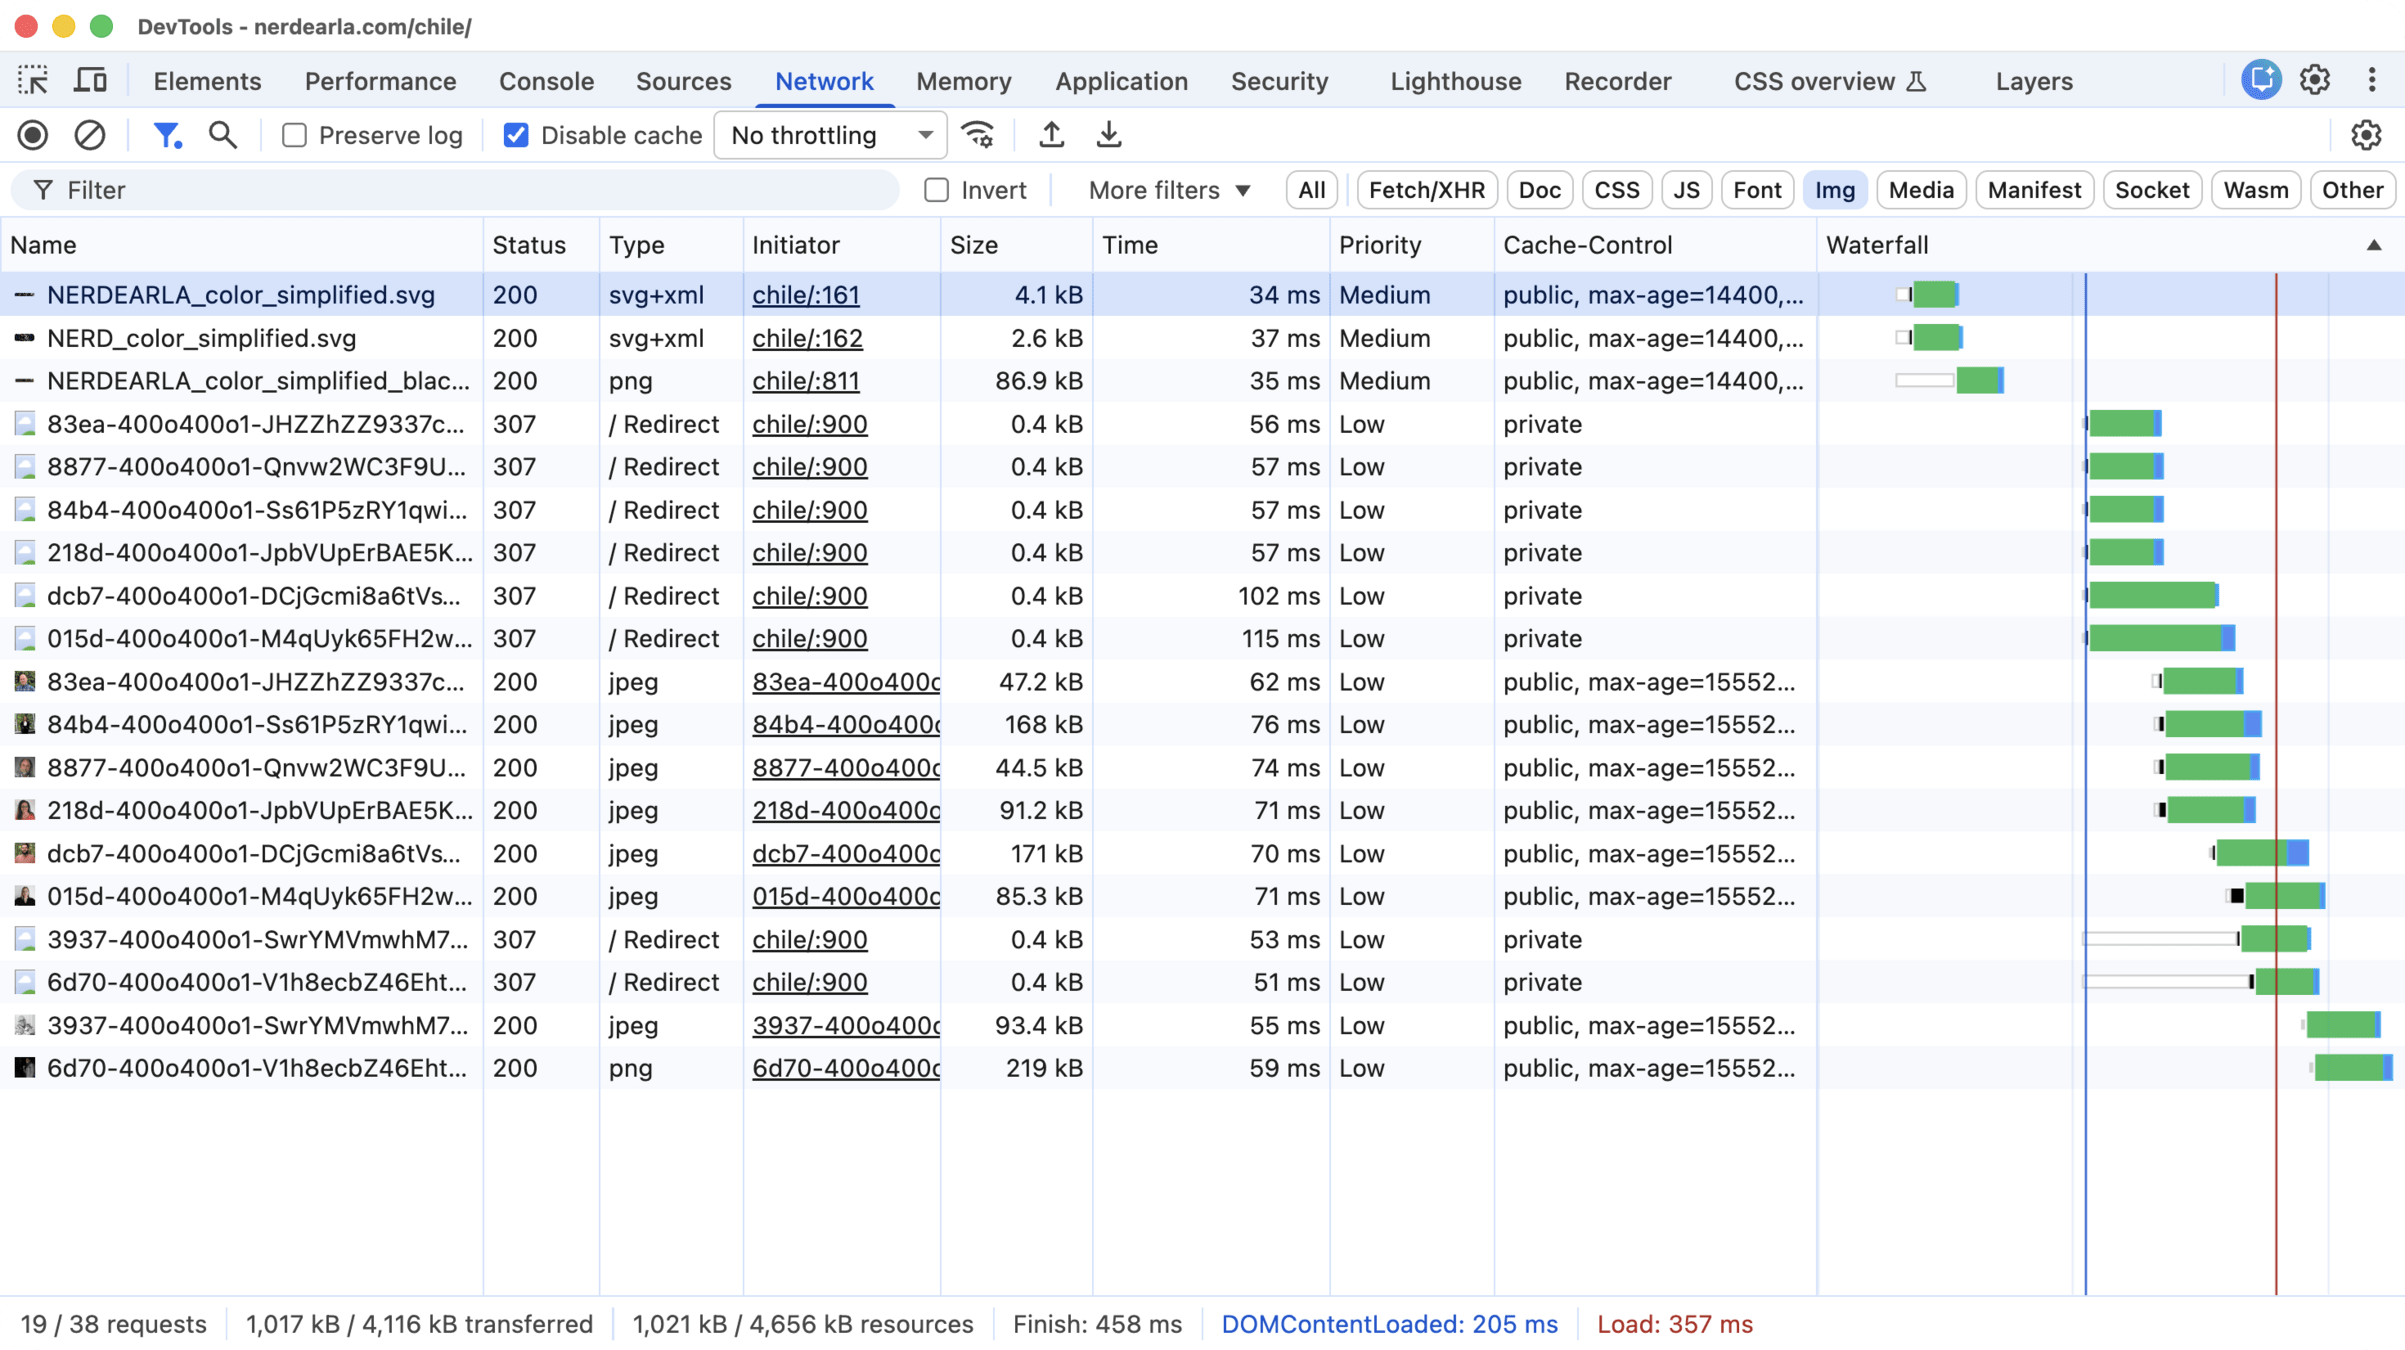
Task: Select the Fetch/XHR filter button
Action: (x=1426, y=190)
